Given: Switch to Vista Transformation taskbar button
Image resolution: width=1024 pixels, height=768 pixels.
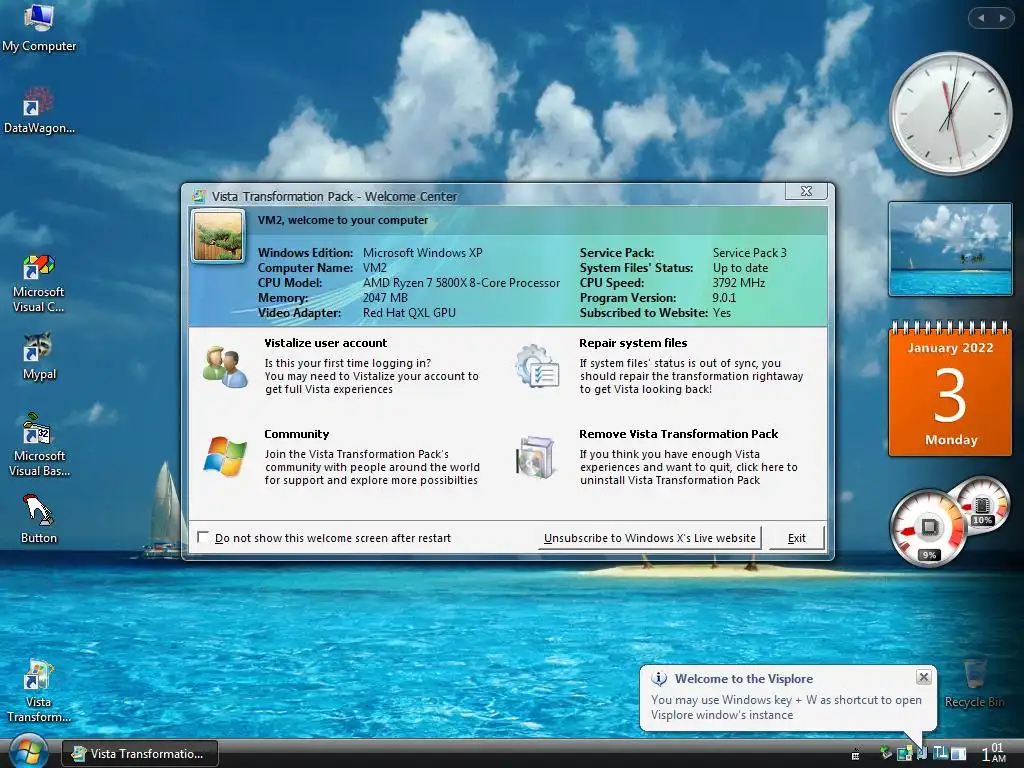Looking at the screenshot, I should [140, 754].
